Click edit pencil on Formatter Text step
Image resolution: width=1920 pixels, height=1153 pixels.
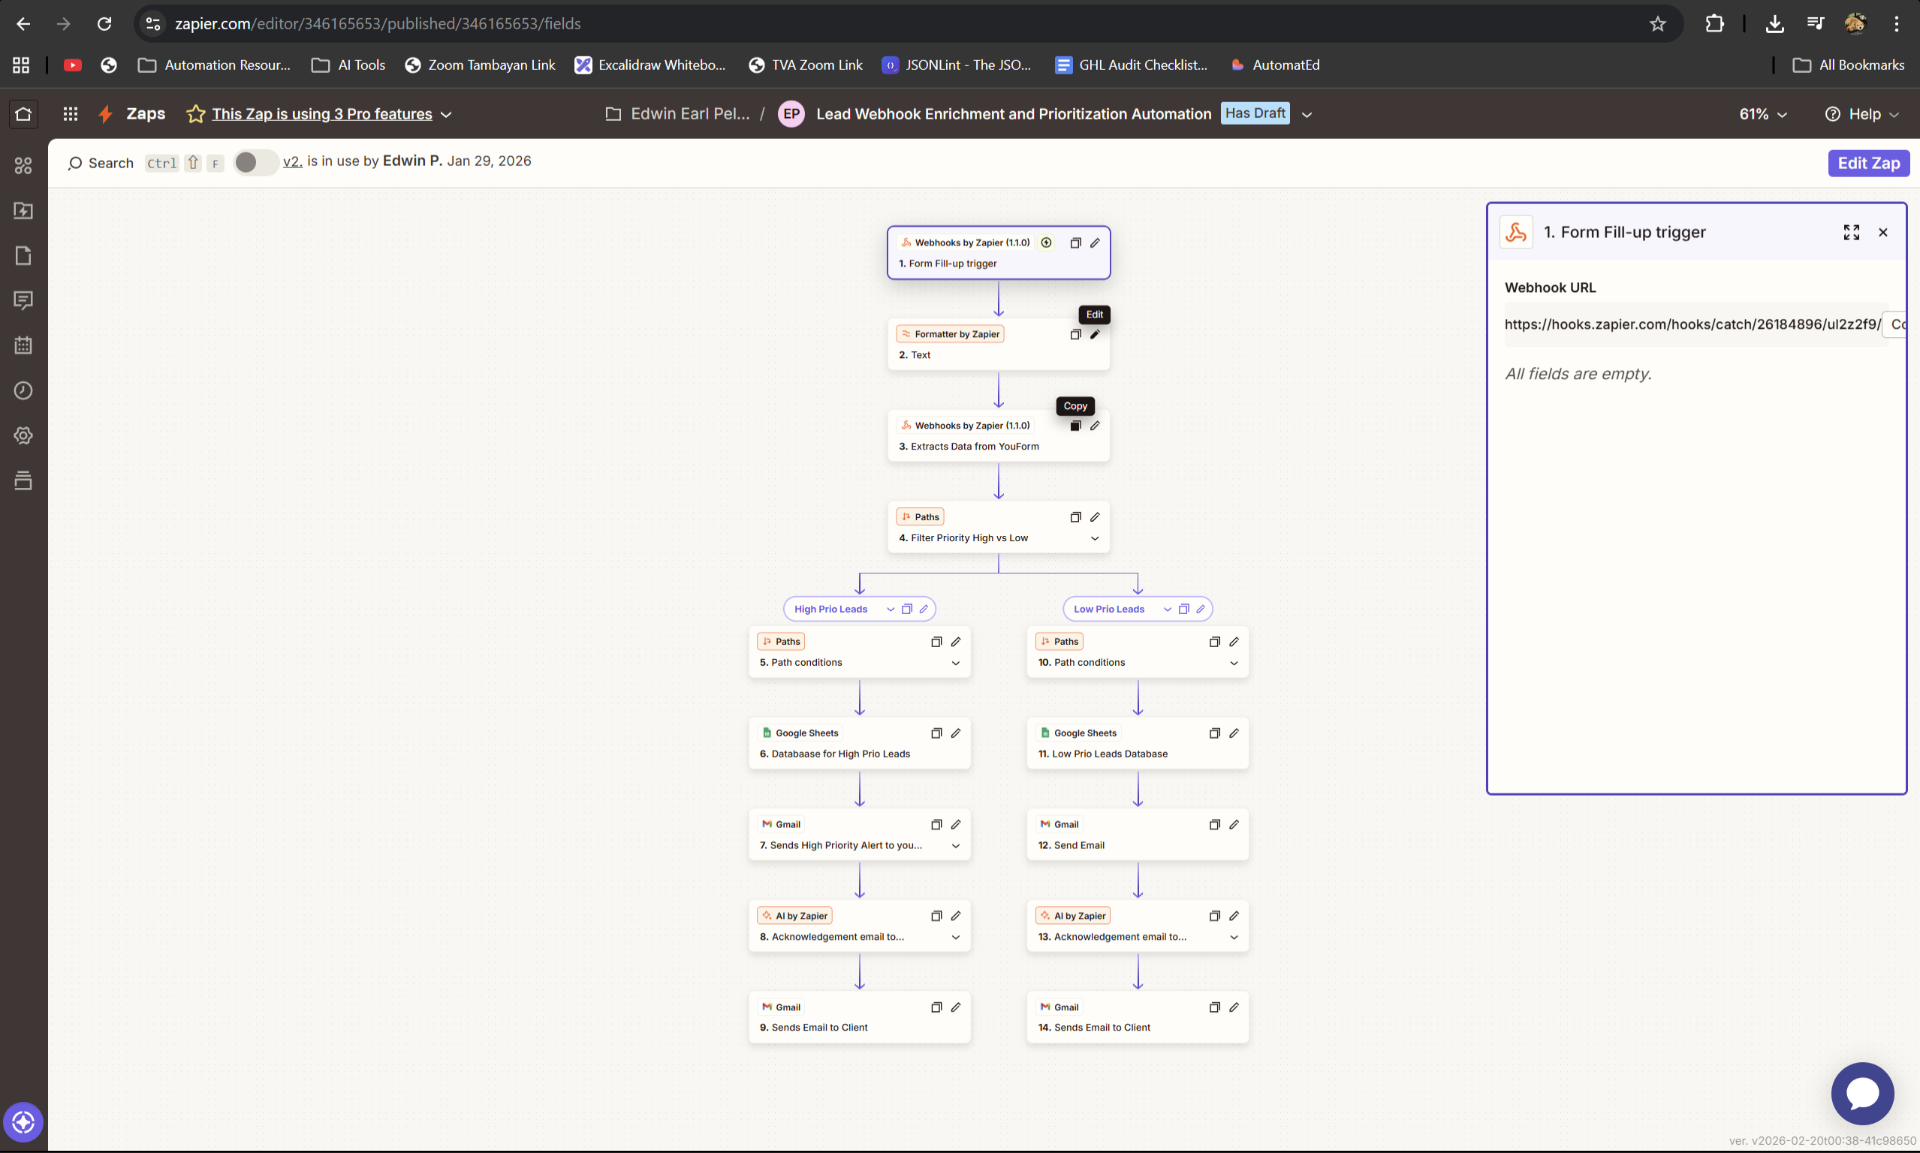1095,334
